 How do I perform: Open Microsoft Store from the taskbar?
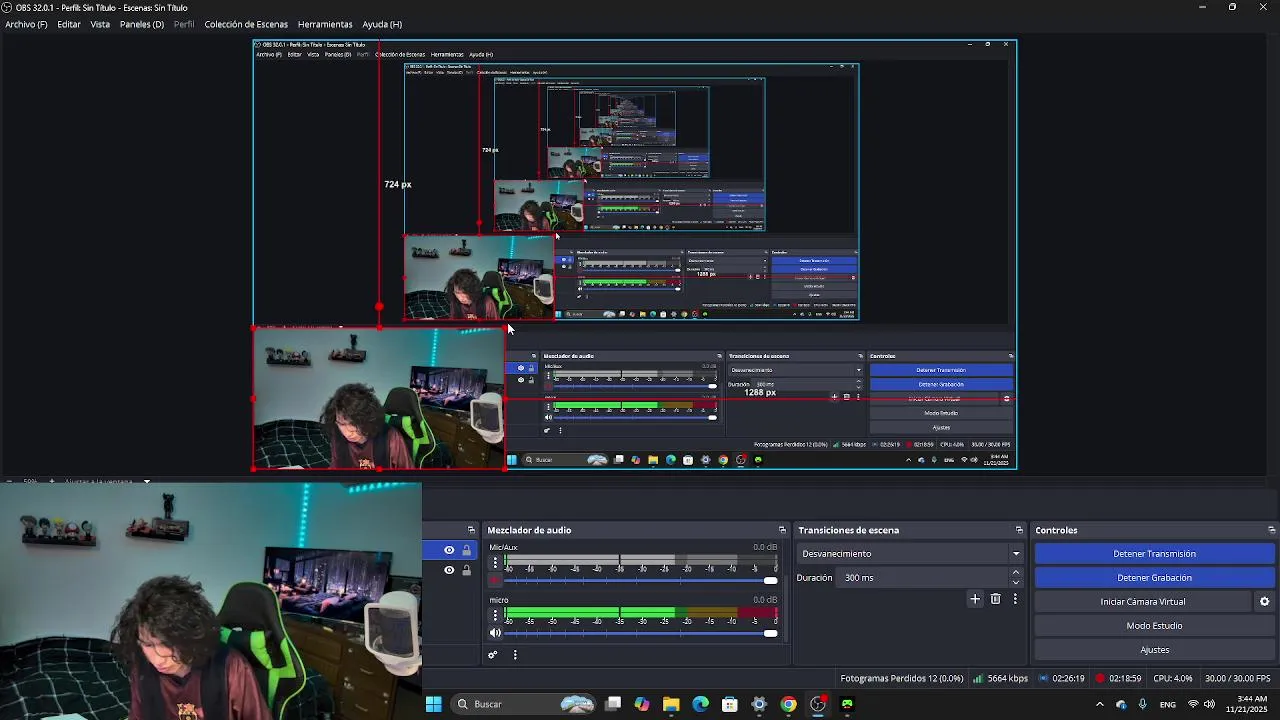point(730,704)
